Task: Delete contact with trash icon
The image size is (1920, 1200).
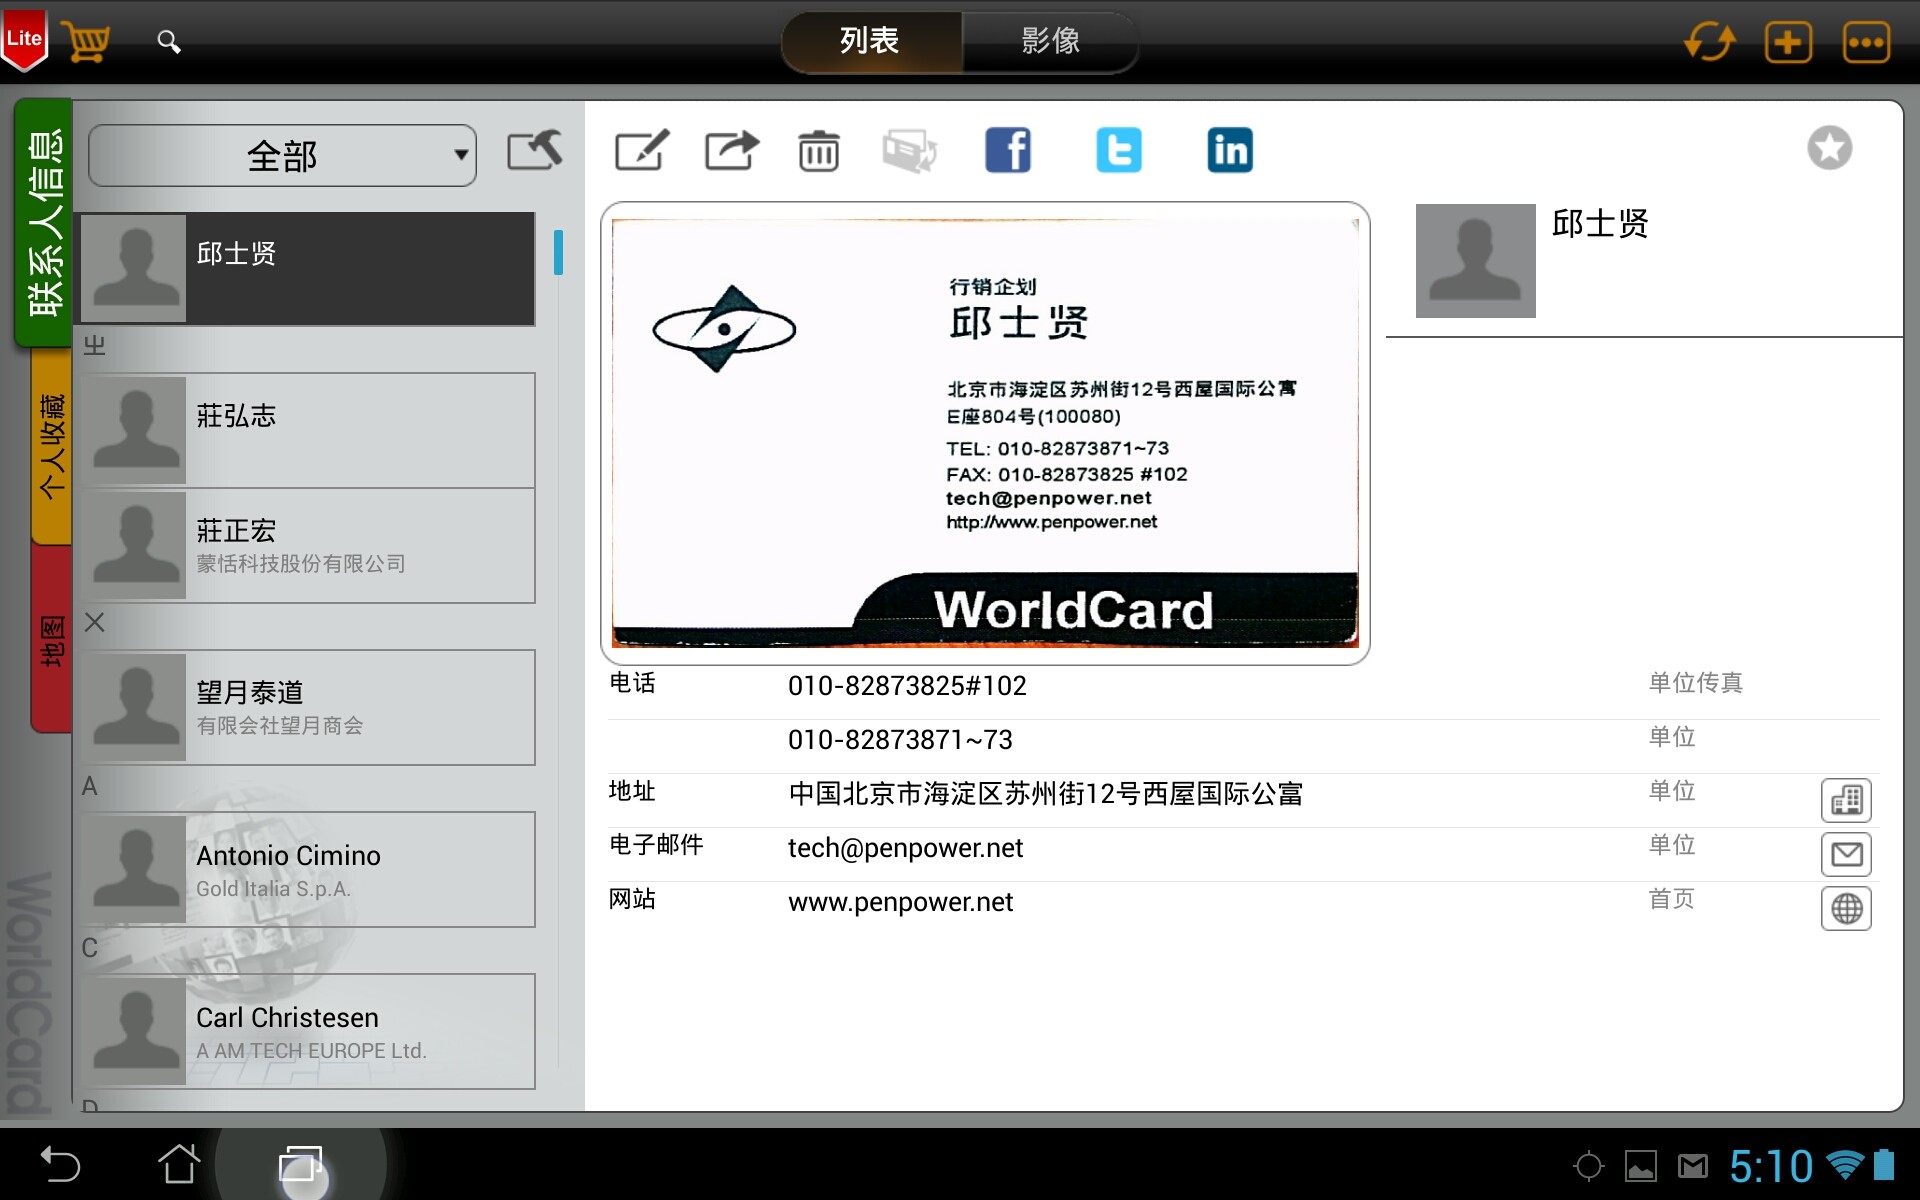Action: pos(818,152)
